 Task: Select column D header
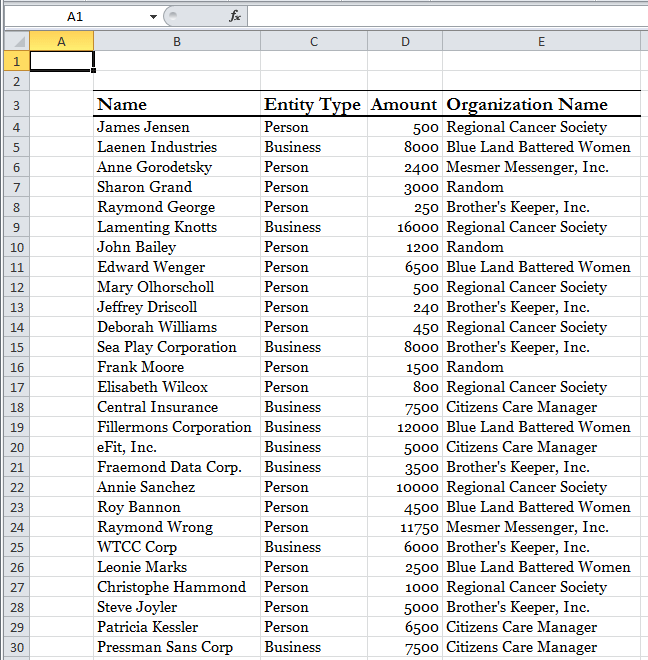pos(405,41)
